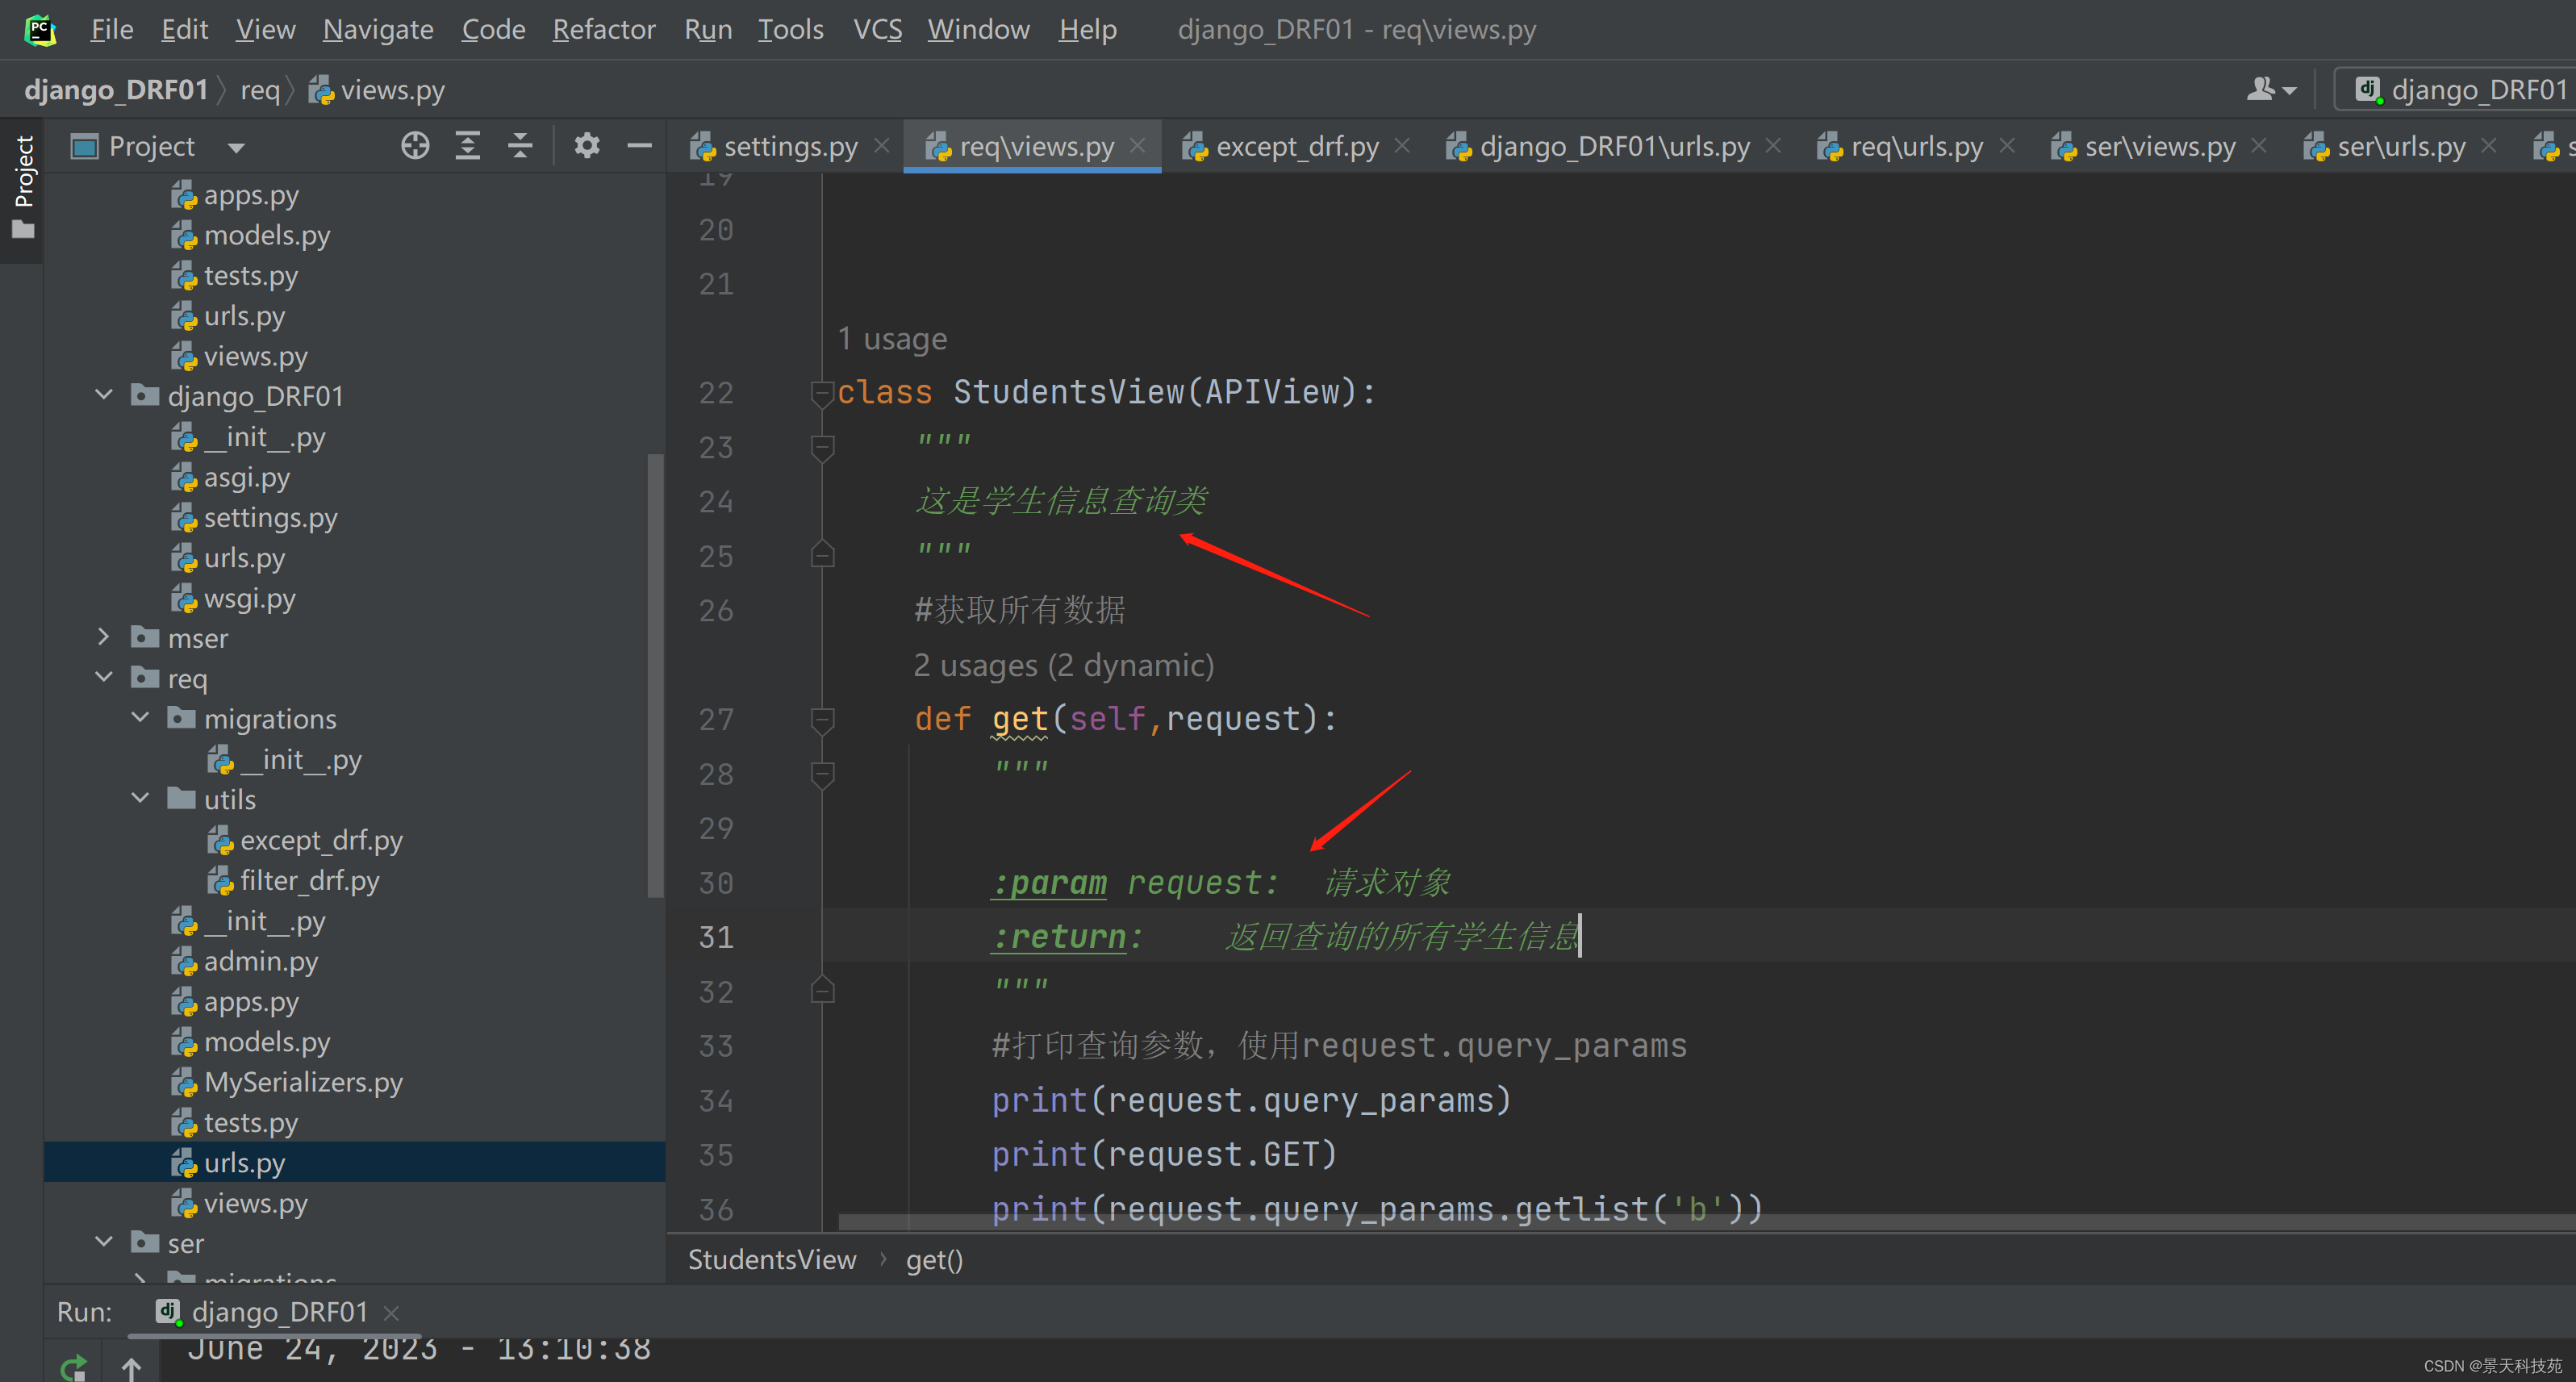Open the Refactor menu
Screen dimensions: 2576x1382
click(x=604, y=29)
